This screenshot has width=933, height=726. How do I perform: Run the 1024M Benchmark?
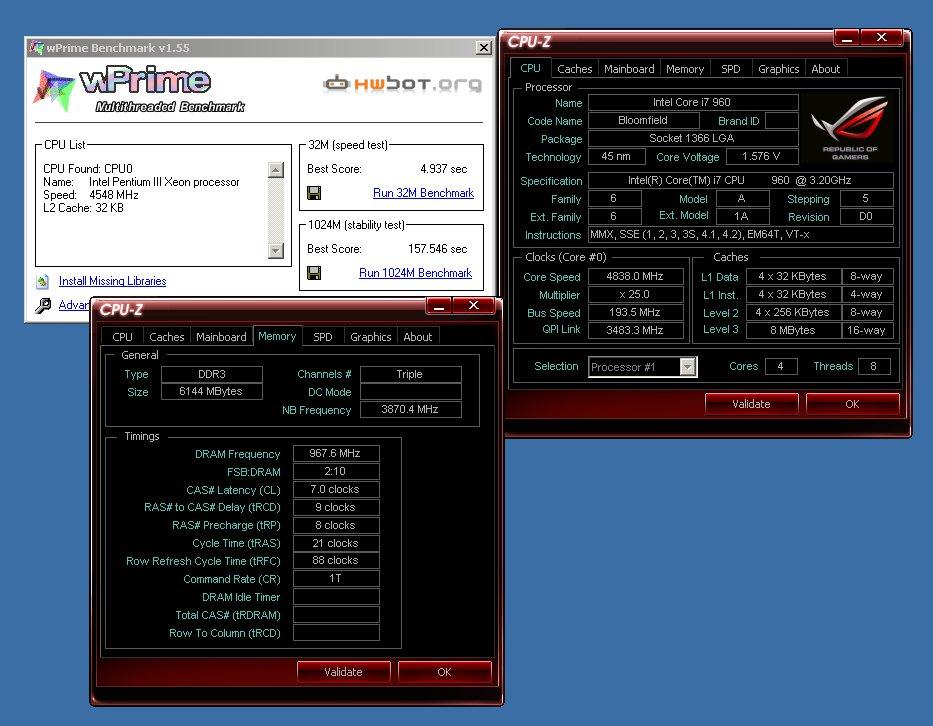click(x=415, y=273)
